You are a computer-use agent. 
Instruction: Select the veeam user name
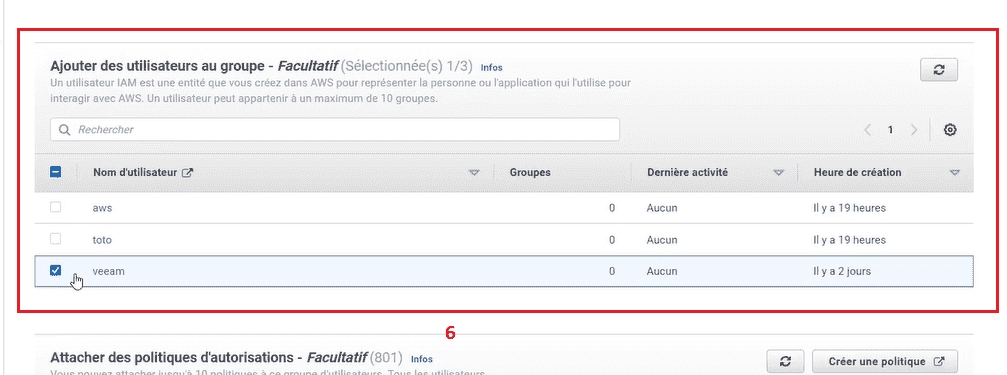pos(109,271)
